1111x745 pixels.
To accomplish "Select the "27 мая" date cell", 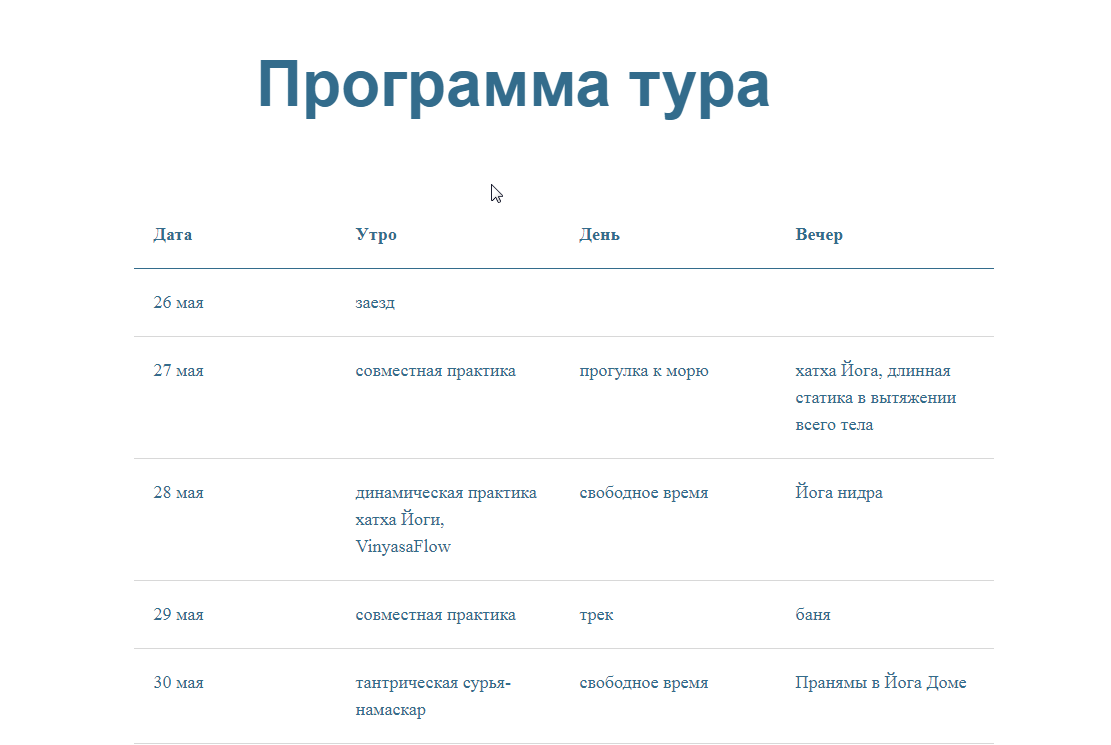I will tap(178, 371).
